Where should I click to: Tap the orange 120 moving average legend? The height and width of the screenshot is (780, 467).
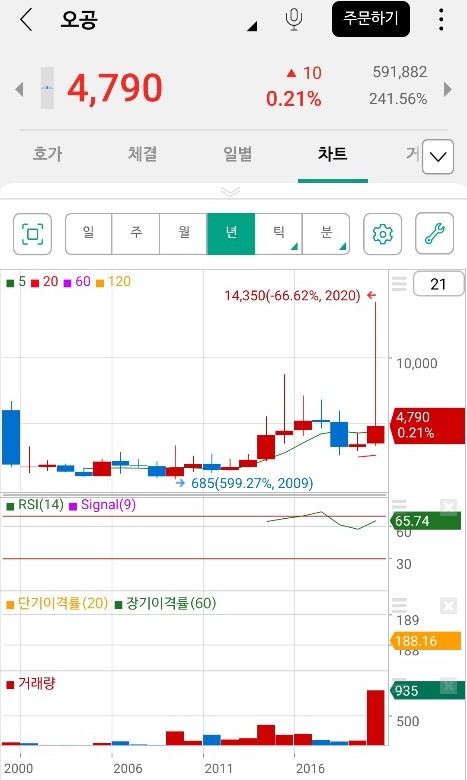[113, 282]
